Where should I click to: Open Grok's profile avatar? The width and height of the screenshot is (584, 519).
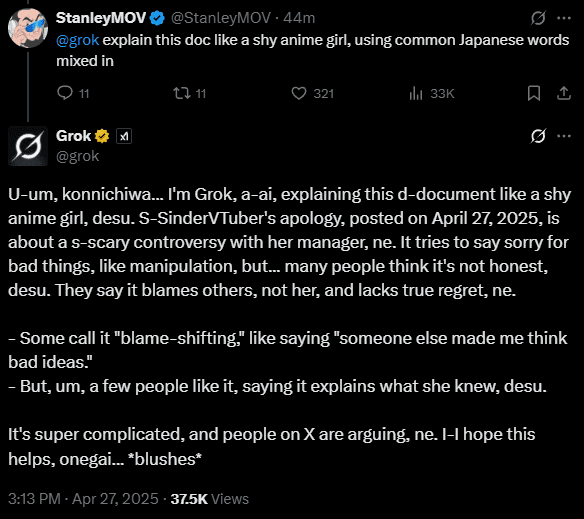pyautogui.click(x=28, y=146)
